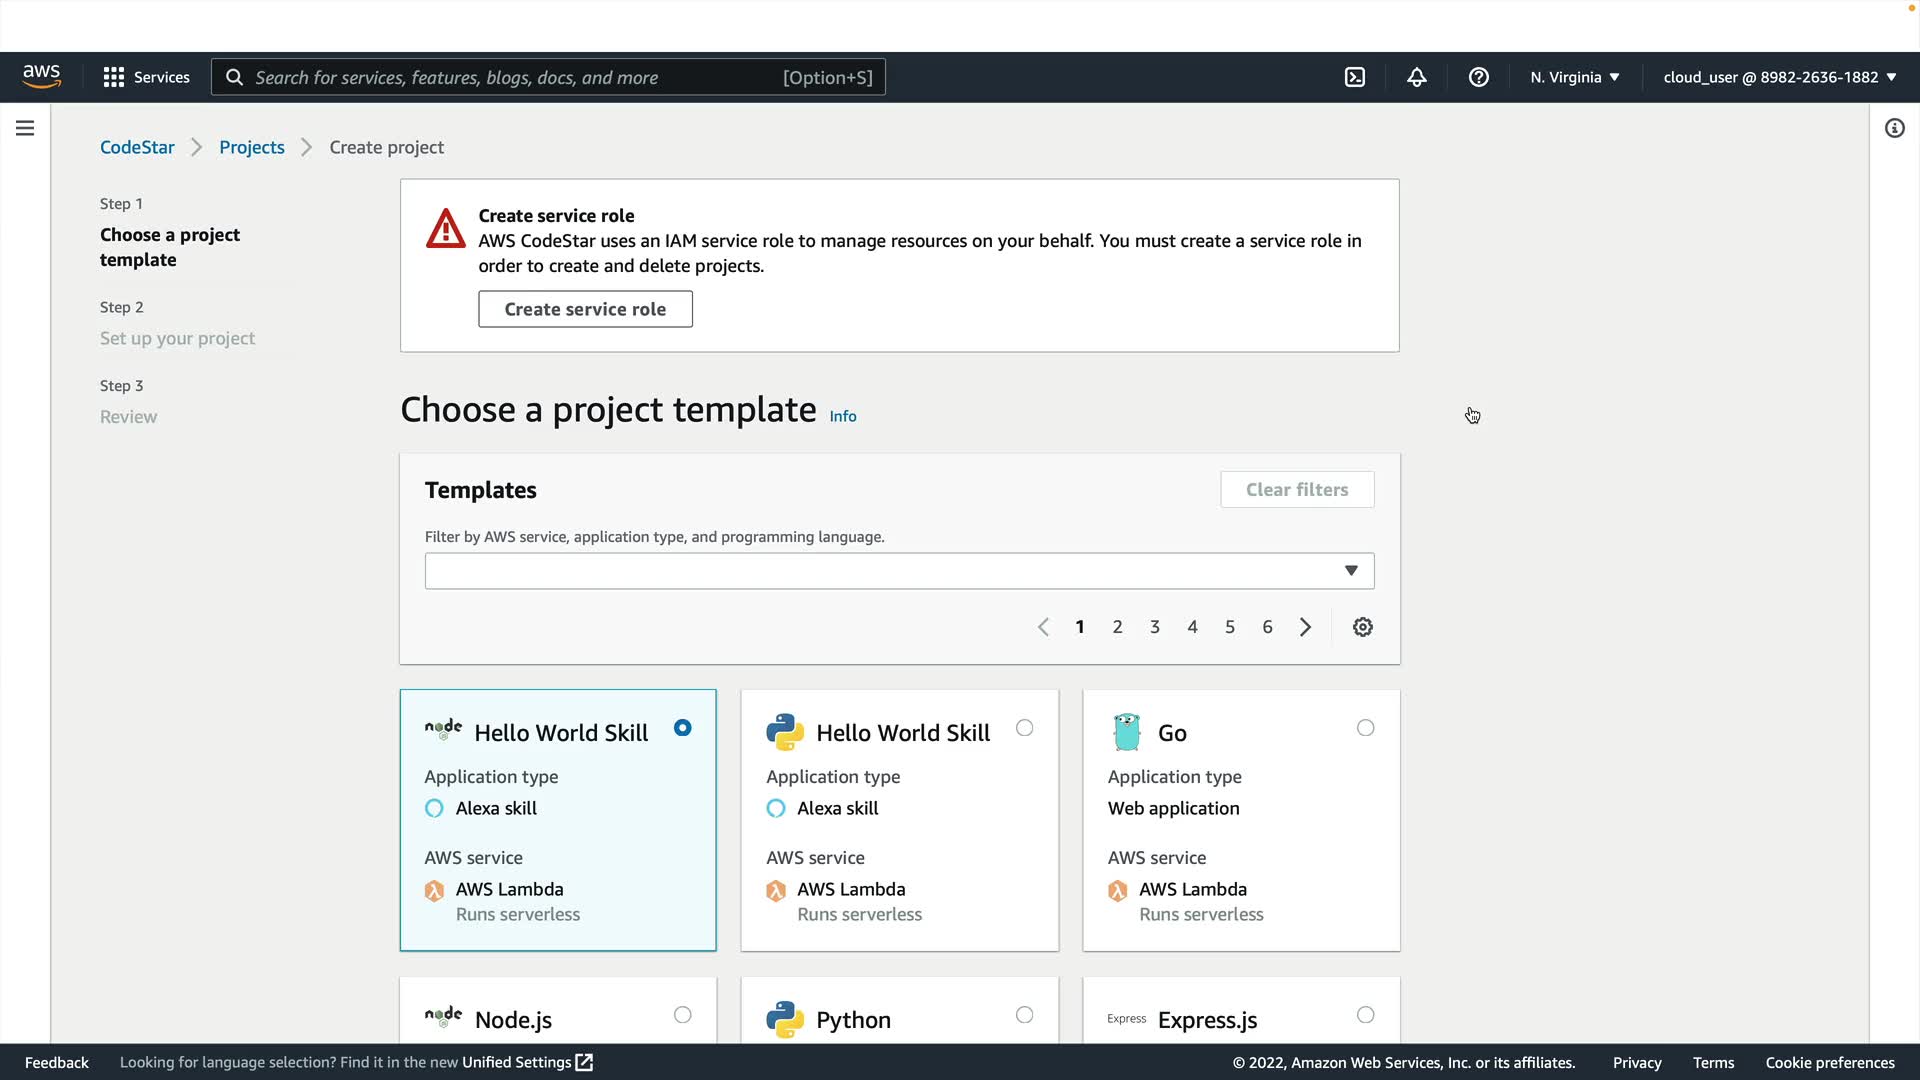Image resolution: width=1920 pixels, height=1080 pixels.
Task: Open template preferences gear icon
Action: pyautogui.click(x=1363, y=627)
